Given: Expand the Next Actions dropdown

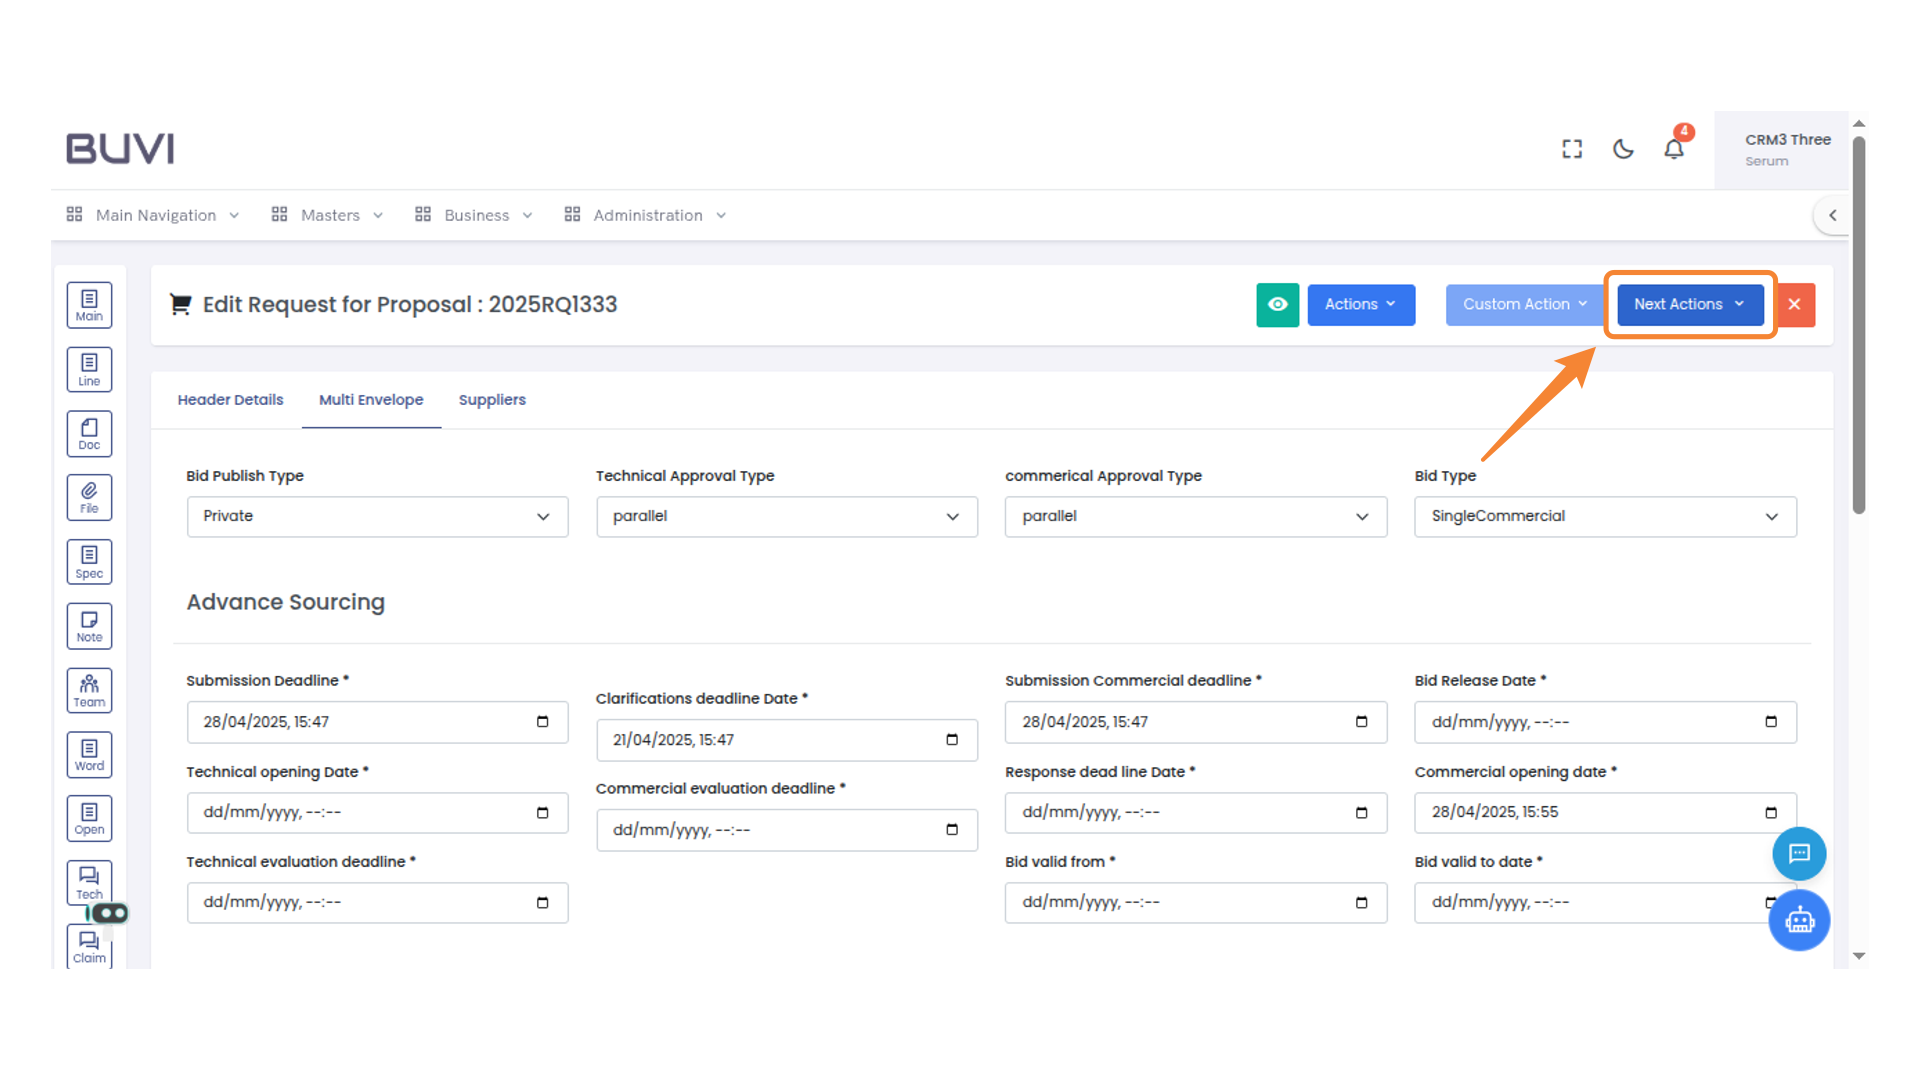Looking at the screenshot, I should (x=1689, y=305).
